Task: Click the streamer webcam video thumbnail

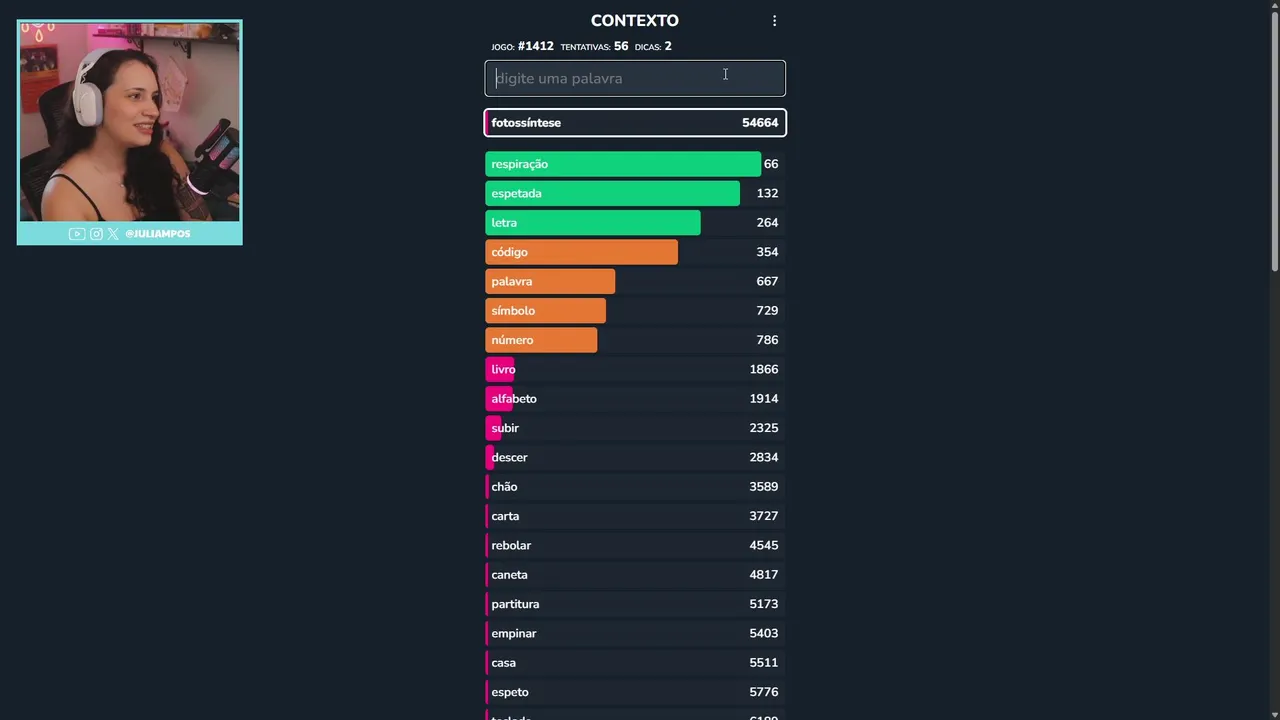Action: [129, 122]
